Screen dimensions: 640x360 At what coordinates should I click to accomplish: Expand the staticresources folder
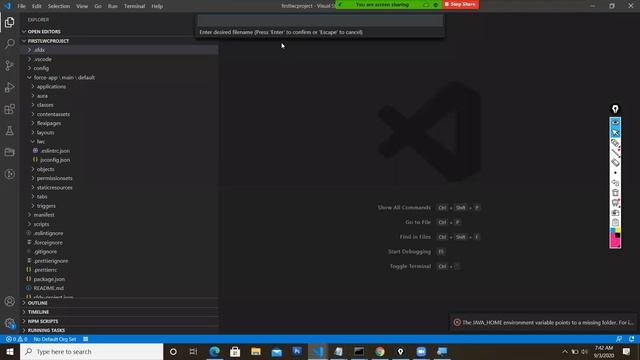(120, 187)
